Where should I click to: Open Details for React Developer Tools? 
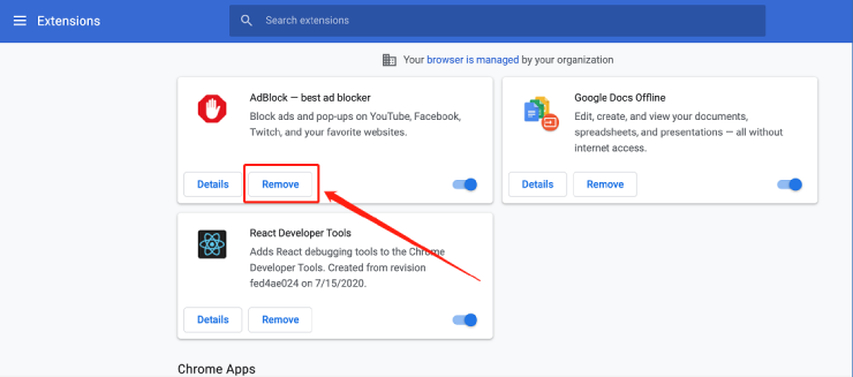(213, 320)
